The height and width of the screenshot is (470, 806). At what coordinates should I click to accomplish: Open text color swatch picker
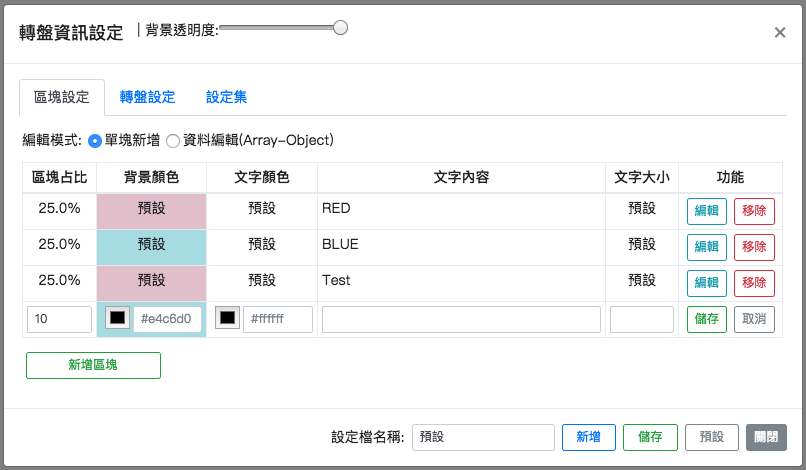(x=227, y=318)
